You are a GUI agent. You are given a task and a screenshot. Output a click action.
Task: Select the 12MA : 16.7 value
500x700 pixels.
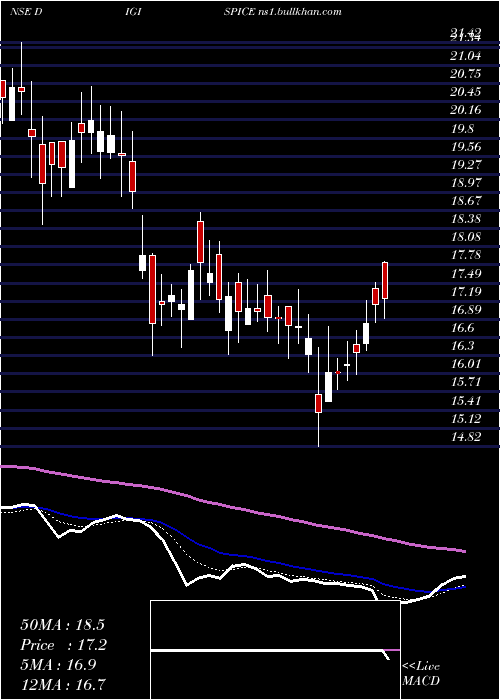pos(65,684)
